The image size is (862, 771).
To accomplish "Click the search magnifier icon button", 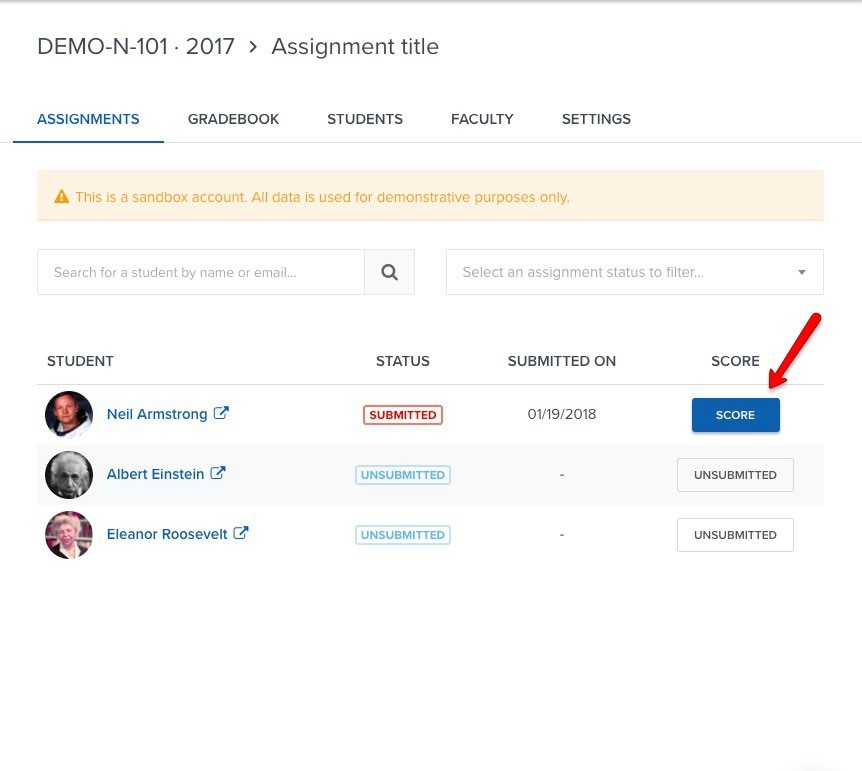I will click(389, 272).
